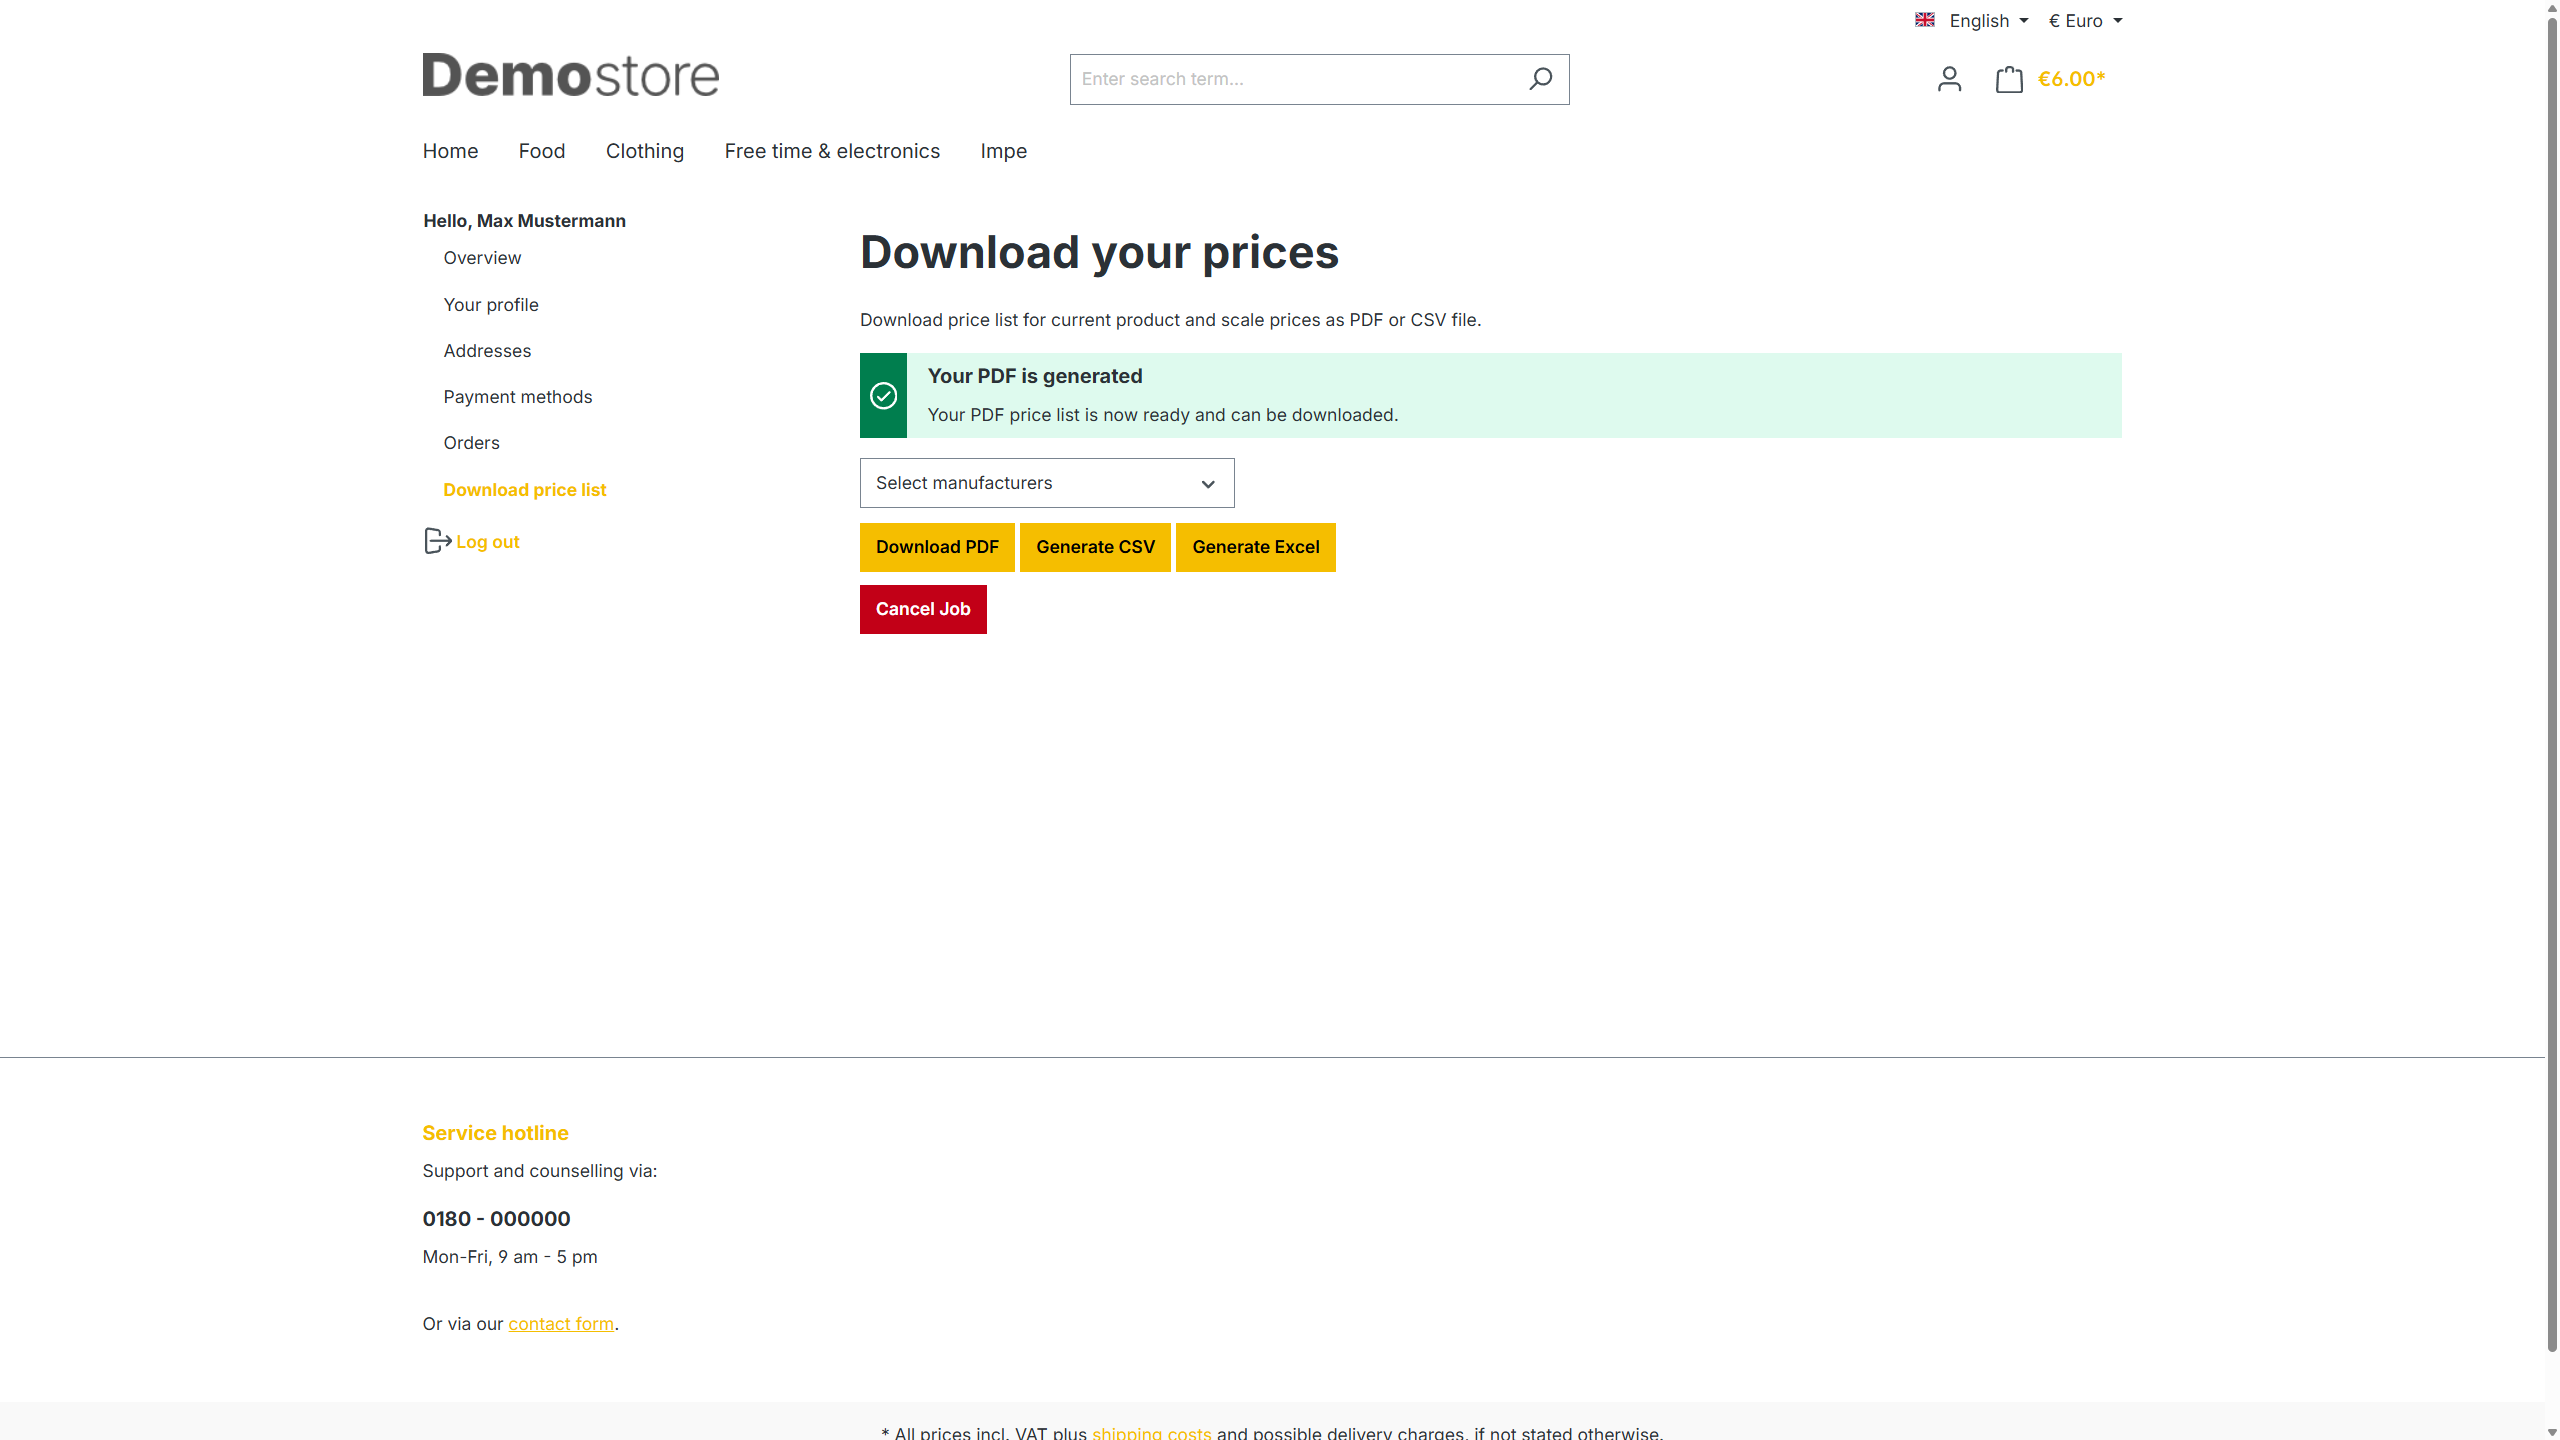2560x1440 pixels.
Task: Click the Log out link
Action: 488,542
